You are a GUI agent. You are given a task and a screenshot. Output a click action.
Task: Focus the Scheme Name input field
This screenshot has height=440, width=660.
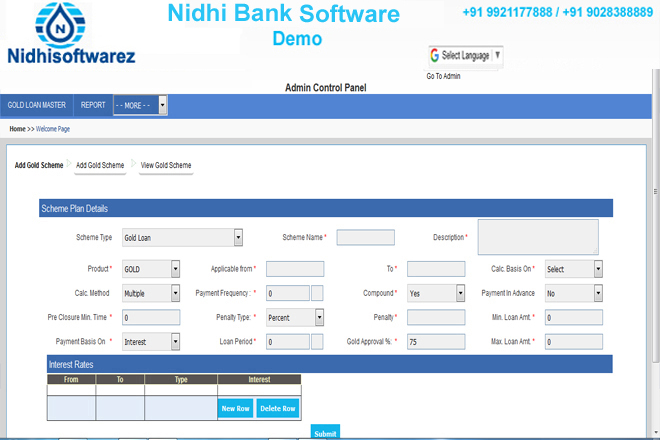coord(365,237)
